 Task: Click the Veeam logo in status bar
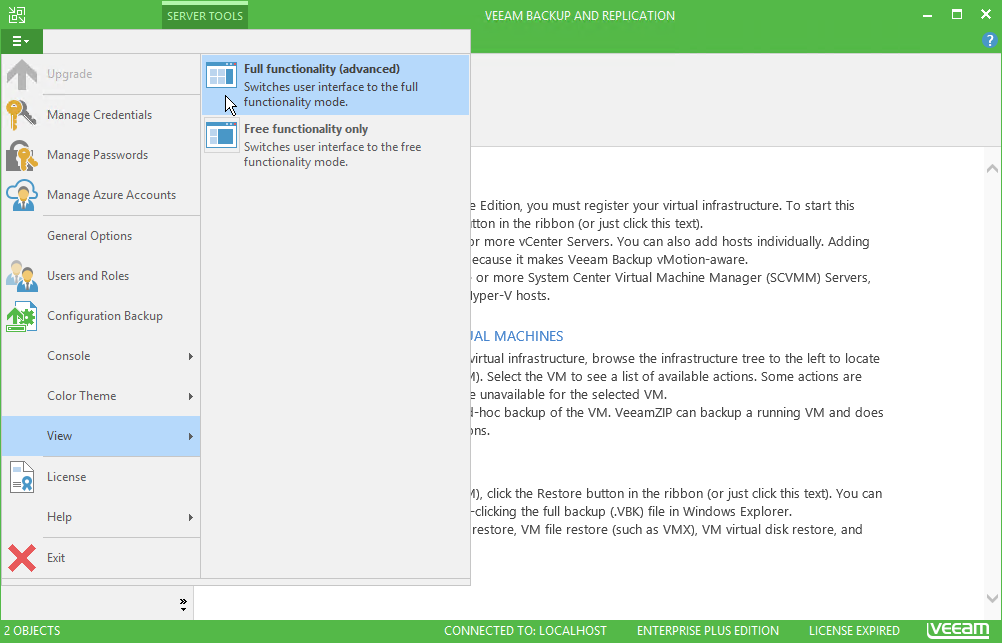pos(958,630)
